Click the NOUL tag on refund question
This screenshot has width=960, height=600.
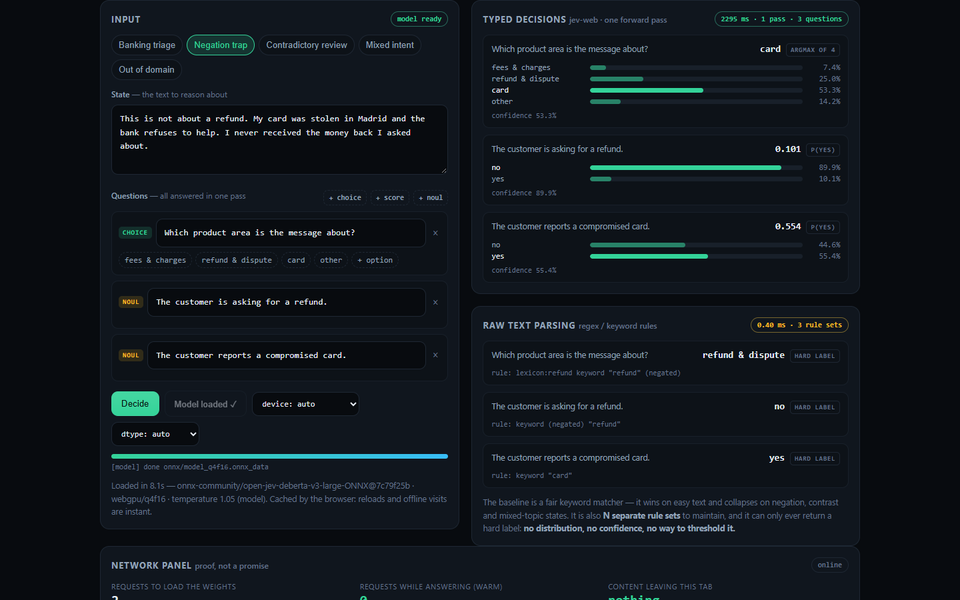130,302
